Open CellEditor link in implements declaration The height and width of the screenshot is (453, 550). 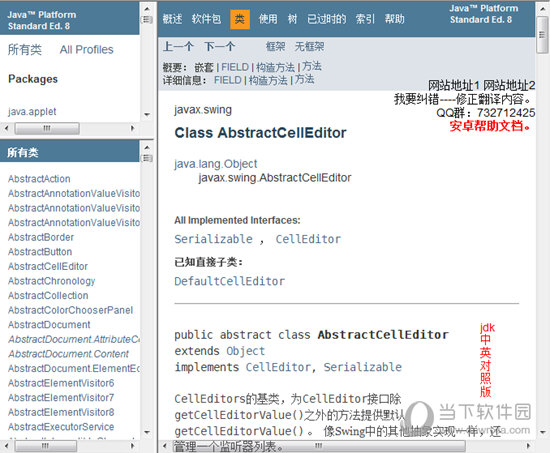pos(278,367)
